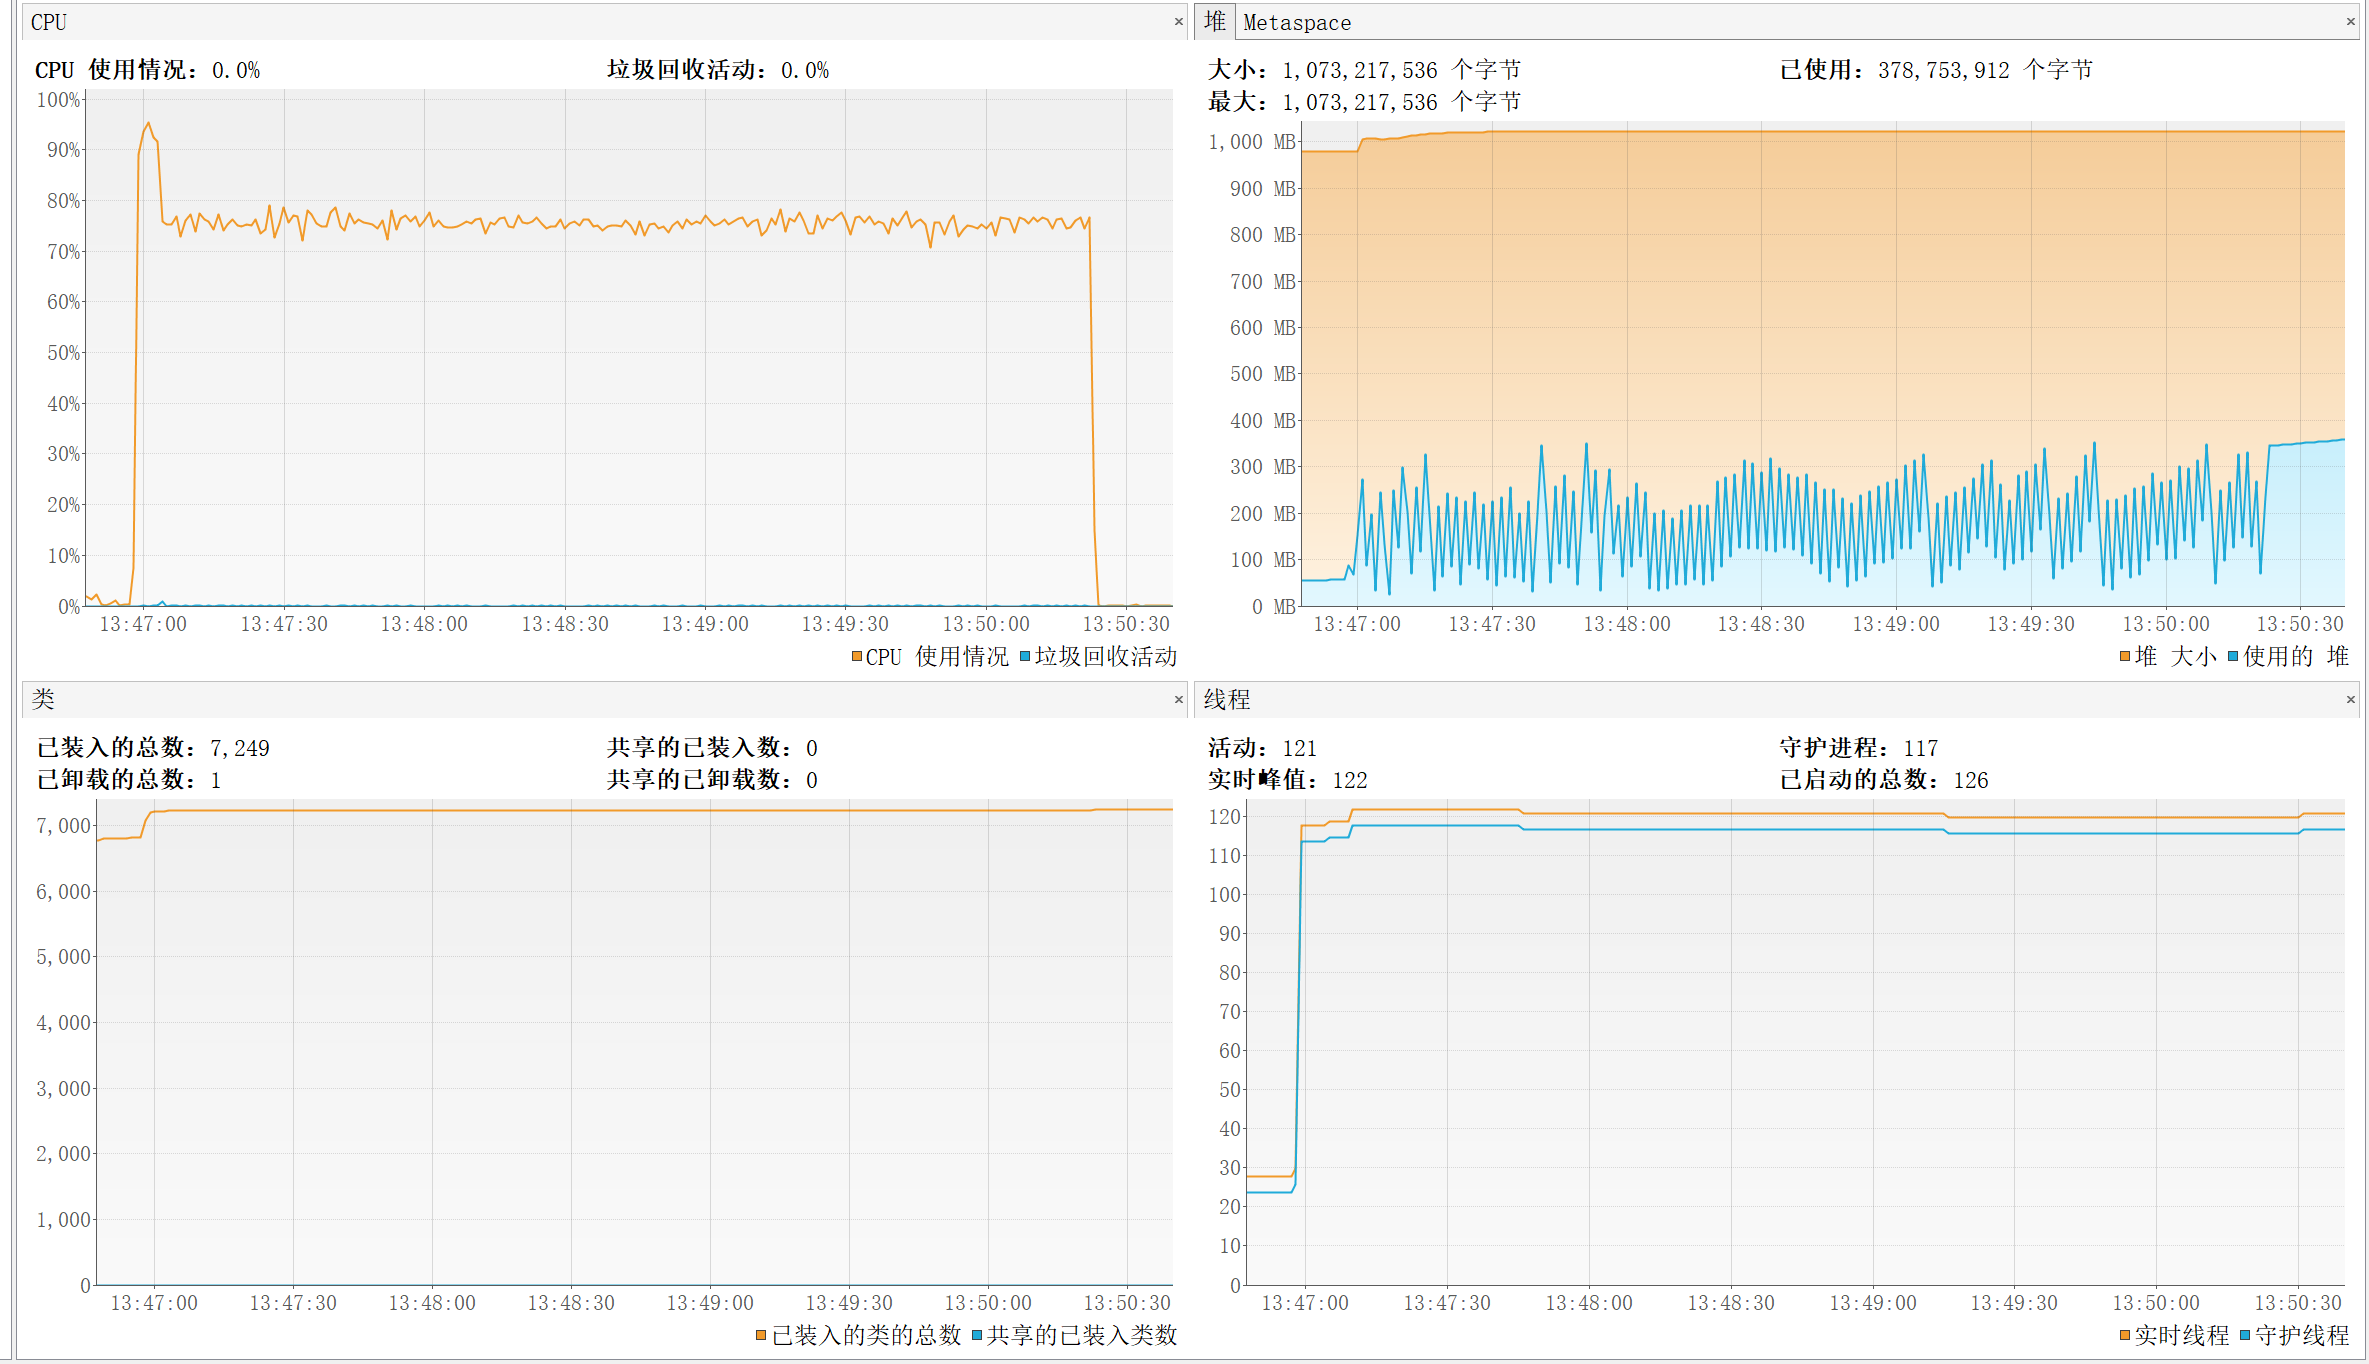
Task: Click the blue 共享的已装入类数 legend swatch
Action: [x=976, y=1335]
